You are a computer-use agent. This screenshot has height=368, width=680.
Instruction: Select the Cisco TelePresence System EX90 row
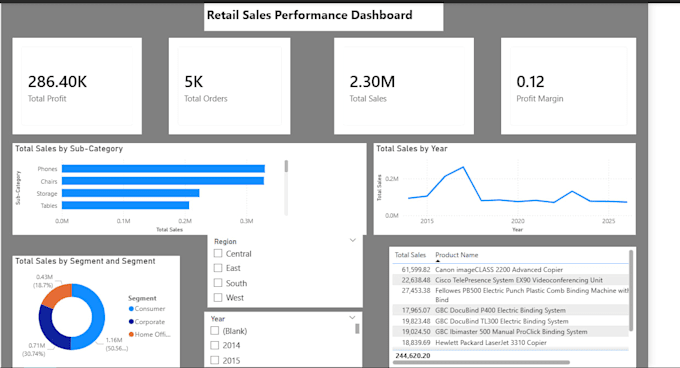click(x=510, y=280)
